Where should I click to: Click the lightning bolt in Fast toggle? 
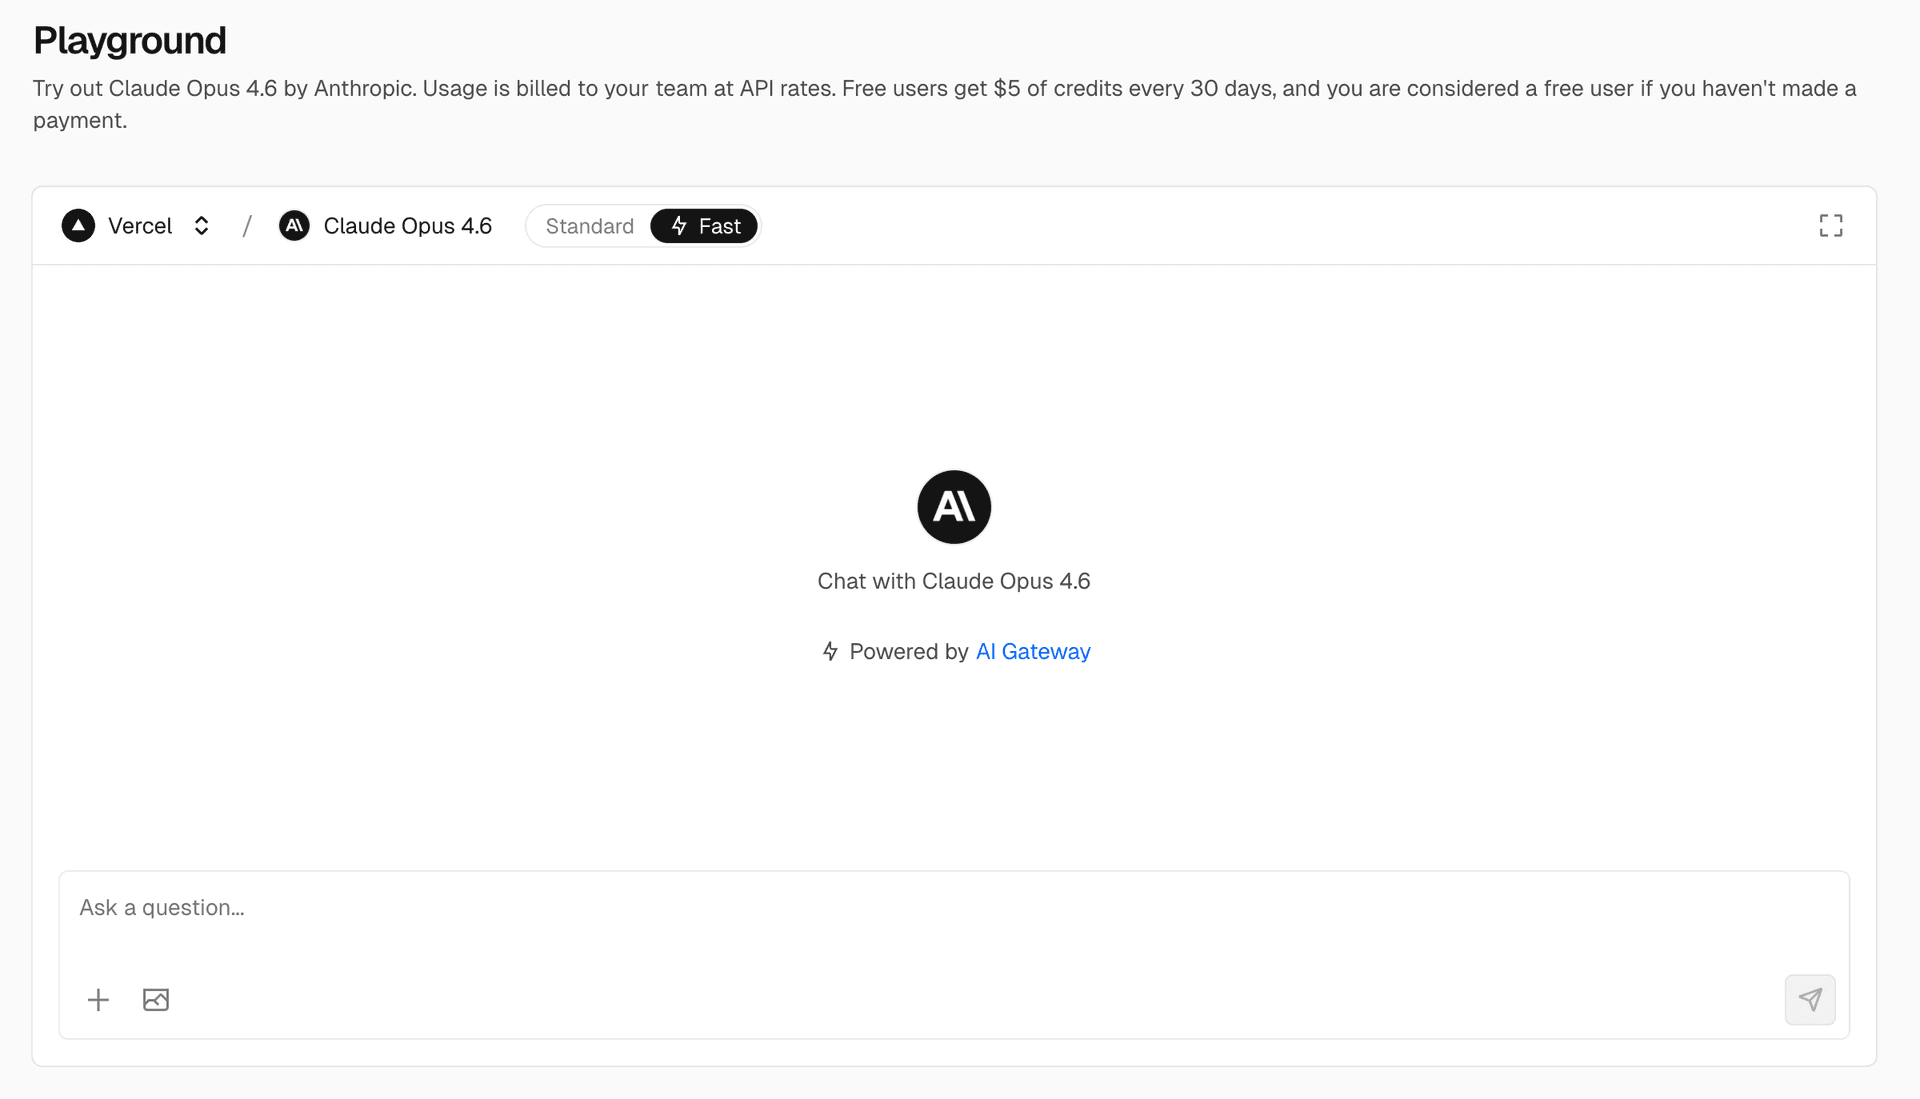(x=679, y=226)
